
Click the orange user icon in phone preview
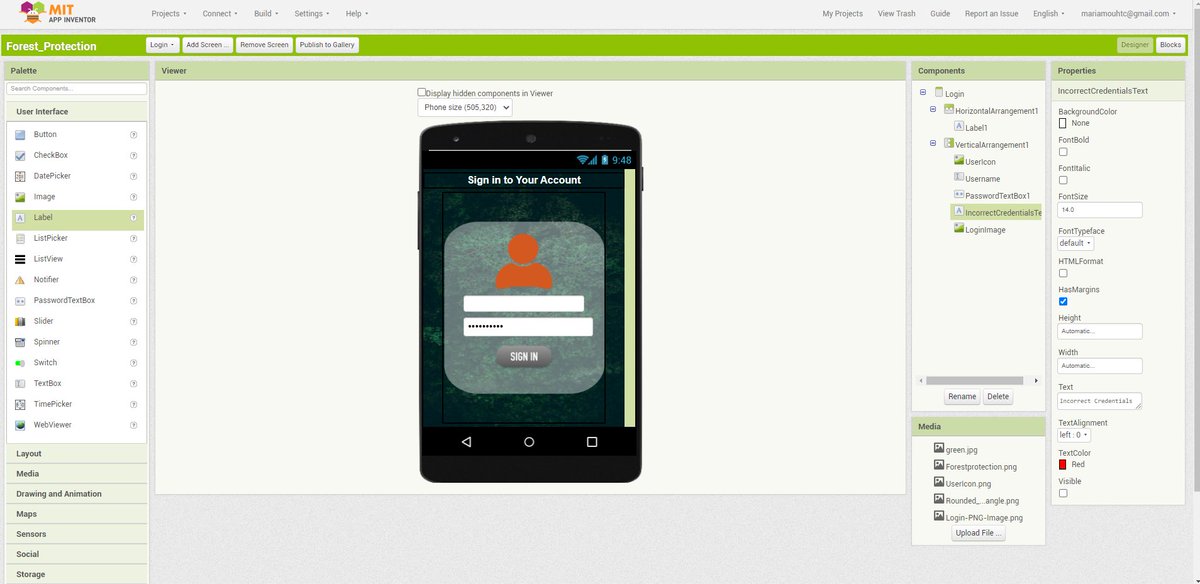524,261
